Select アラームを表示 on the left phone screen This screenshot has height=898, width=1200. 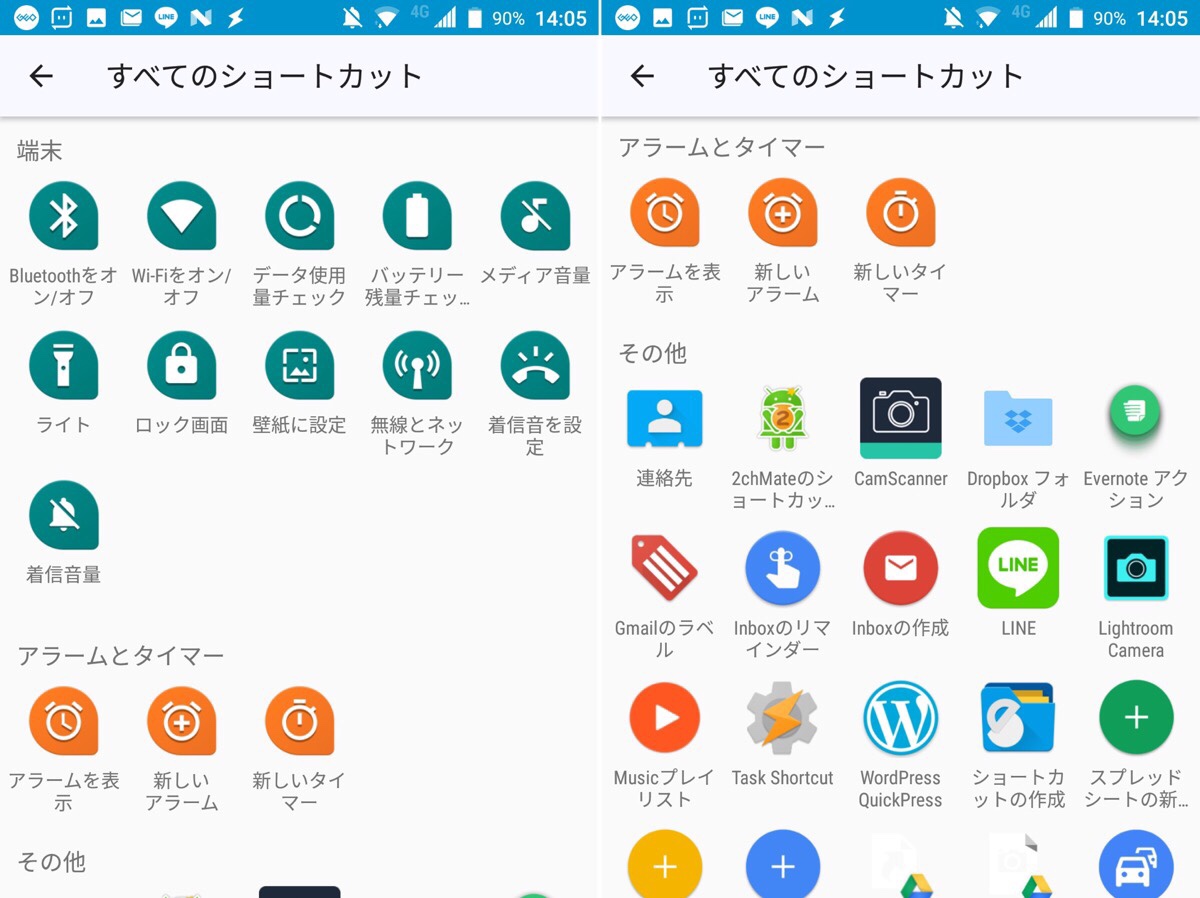point(64,720)
